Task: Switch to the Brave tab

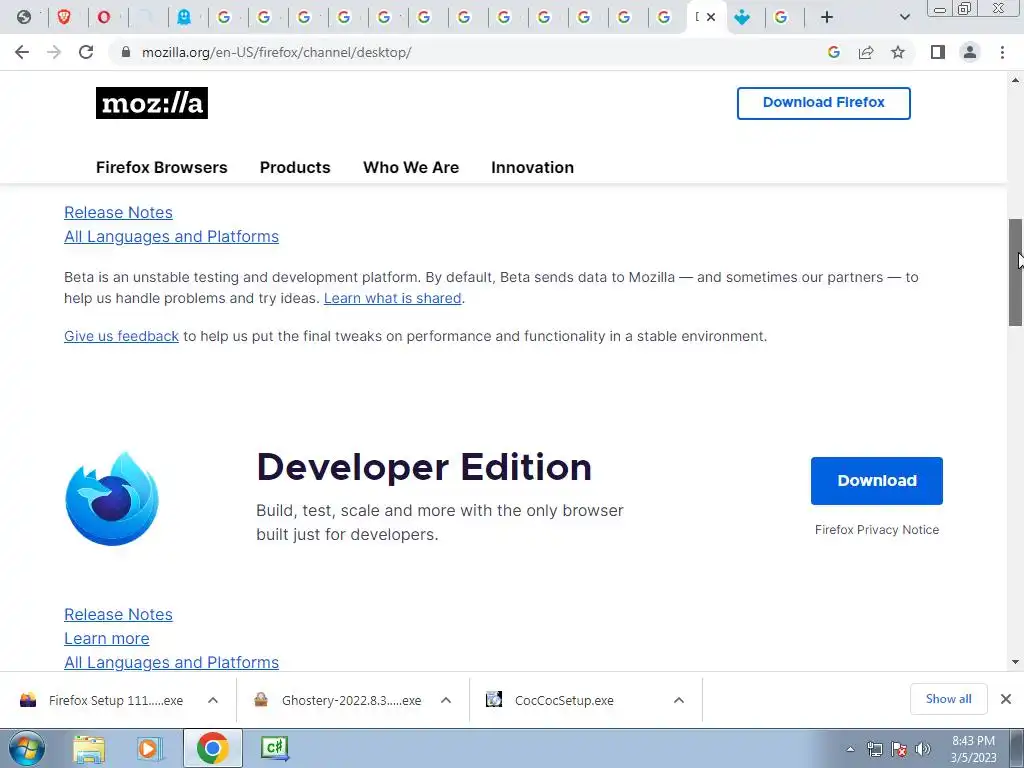Action: (x=64, y=17)
